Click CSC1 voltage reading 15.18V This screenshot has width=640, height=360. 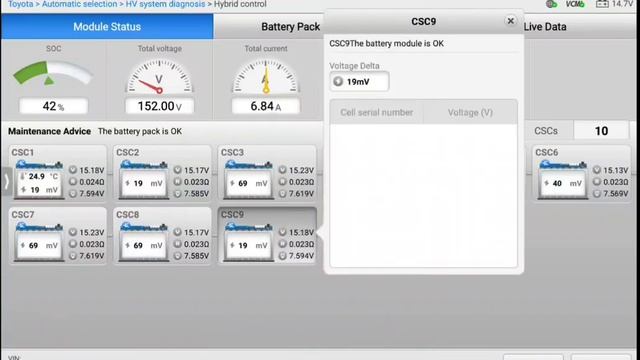(x=87, y=170)
